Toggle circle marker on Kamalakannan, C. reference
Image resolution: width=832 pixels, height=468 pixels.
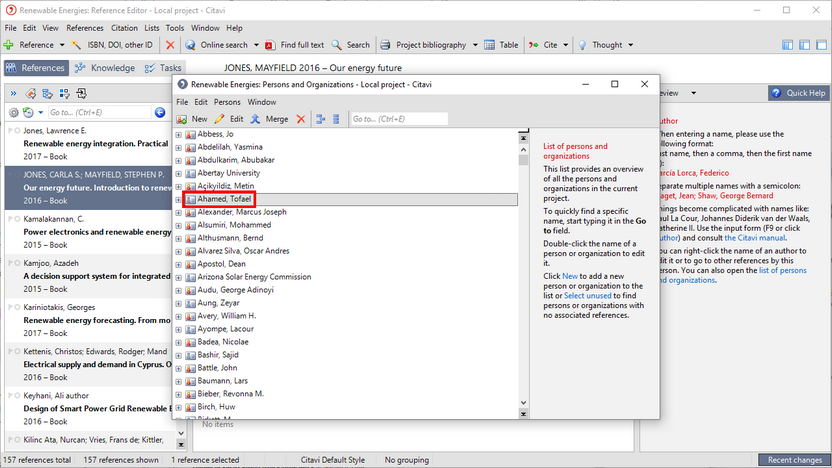pos(18,219)
